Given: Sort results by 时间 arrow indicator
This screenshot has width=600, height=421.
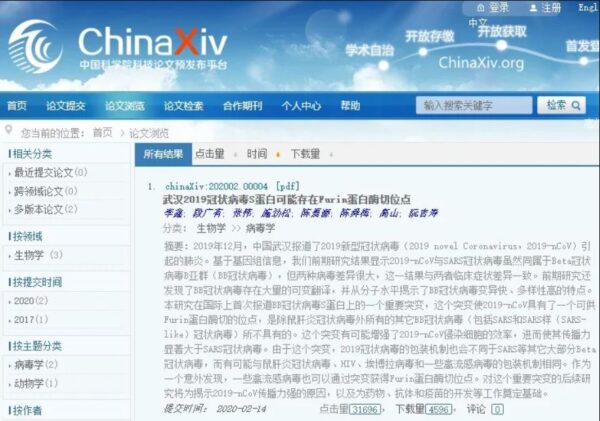Looking at the screenshot, I should (278, 155).
